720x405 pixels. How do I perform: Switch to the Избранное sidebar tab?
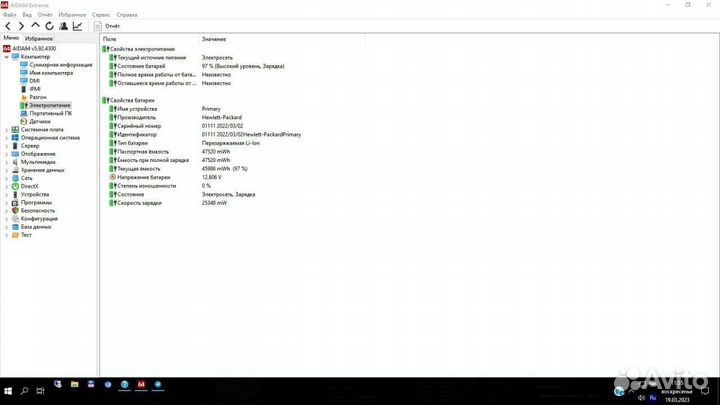point(39,39)
